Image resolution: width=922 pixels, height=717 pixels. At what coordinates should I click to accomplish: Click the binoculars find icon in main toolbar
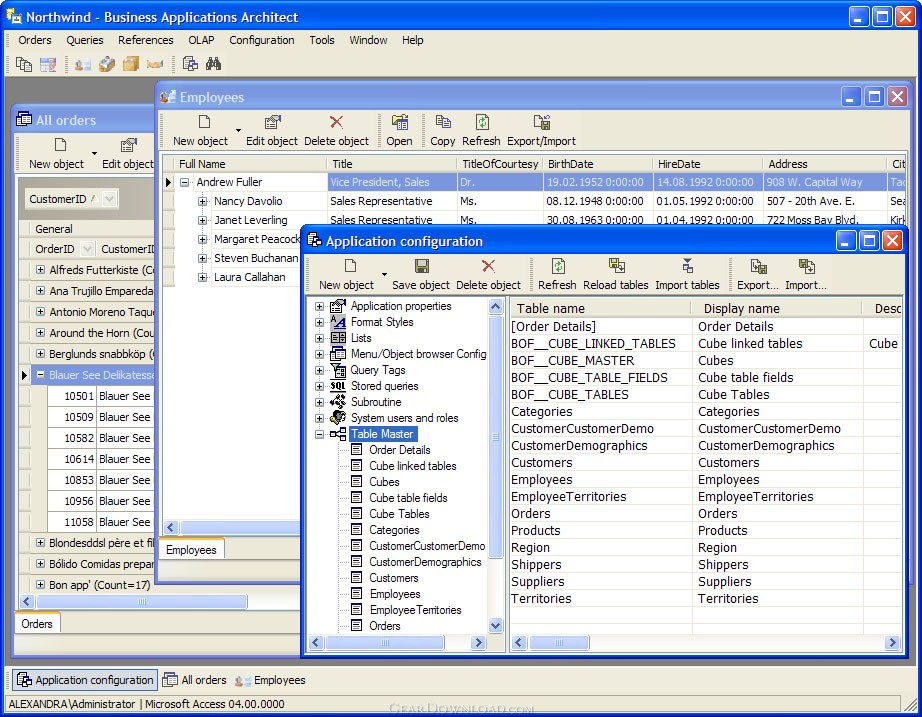click(x=213, y=64)
